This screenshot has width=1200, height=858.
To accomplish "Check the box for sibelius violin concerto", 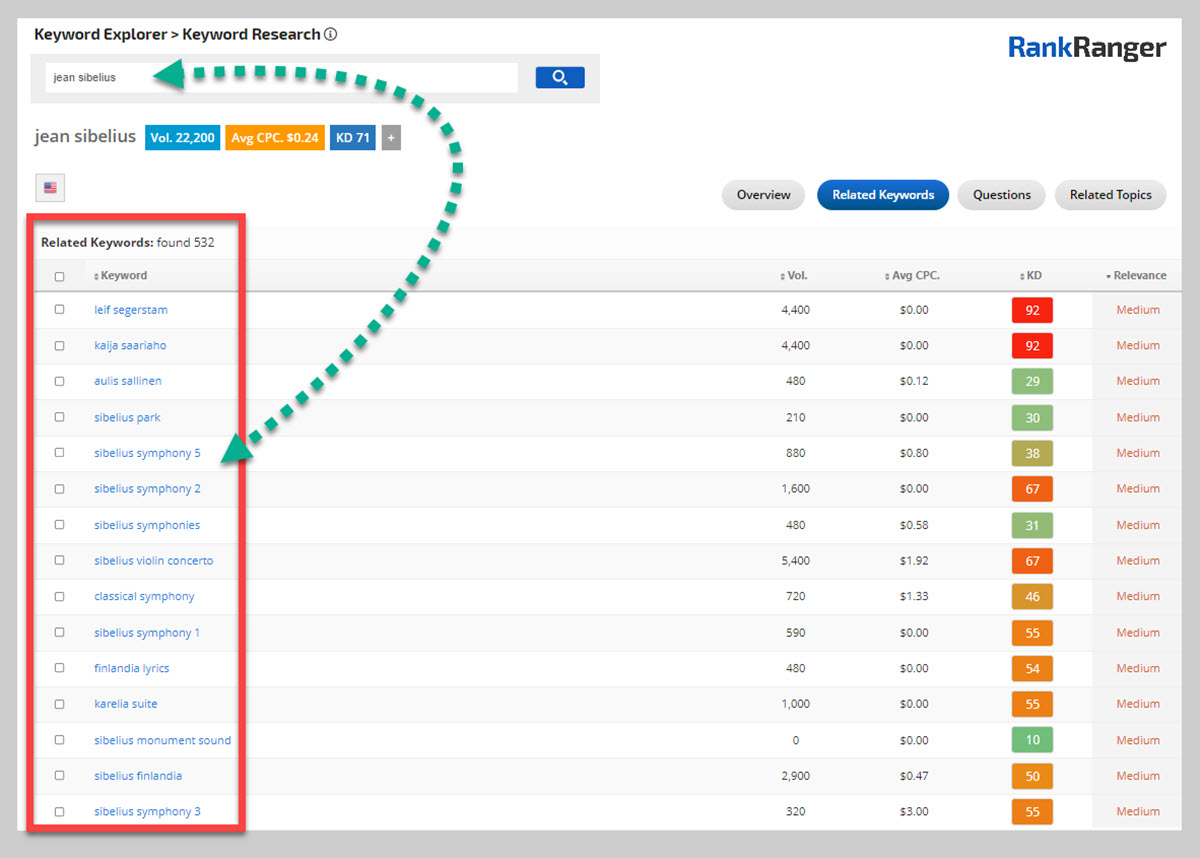I will [59, 560].
